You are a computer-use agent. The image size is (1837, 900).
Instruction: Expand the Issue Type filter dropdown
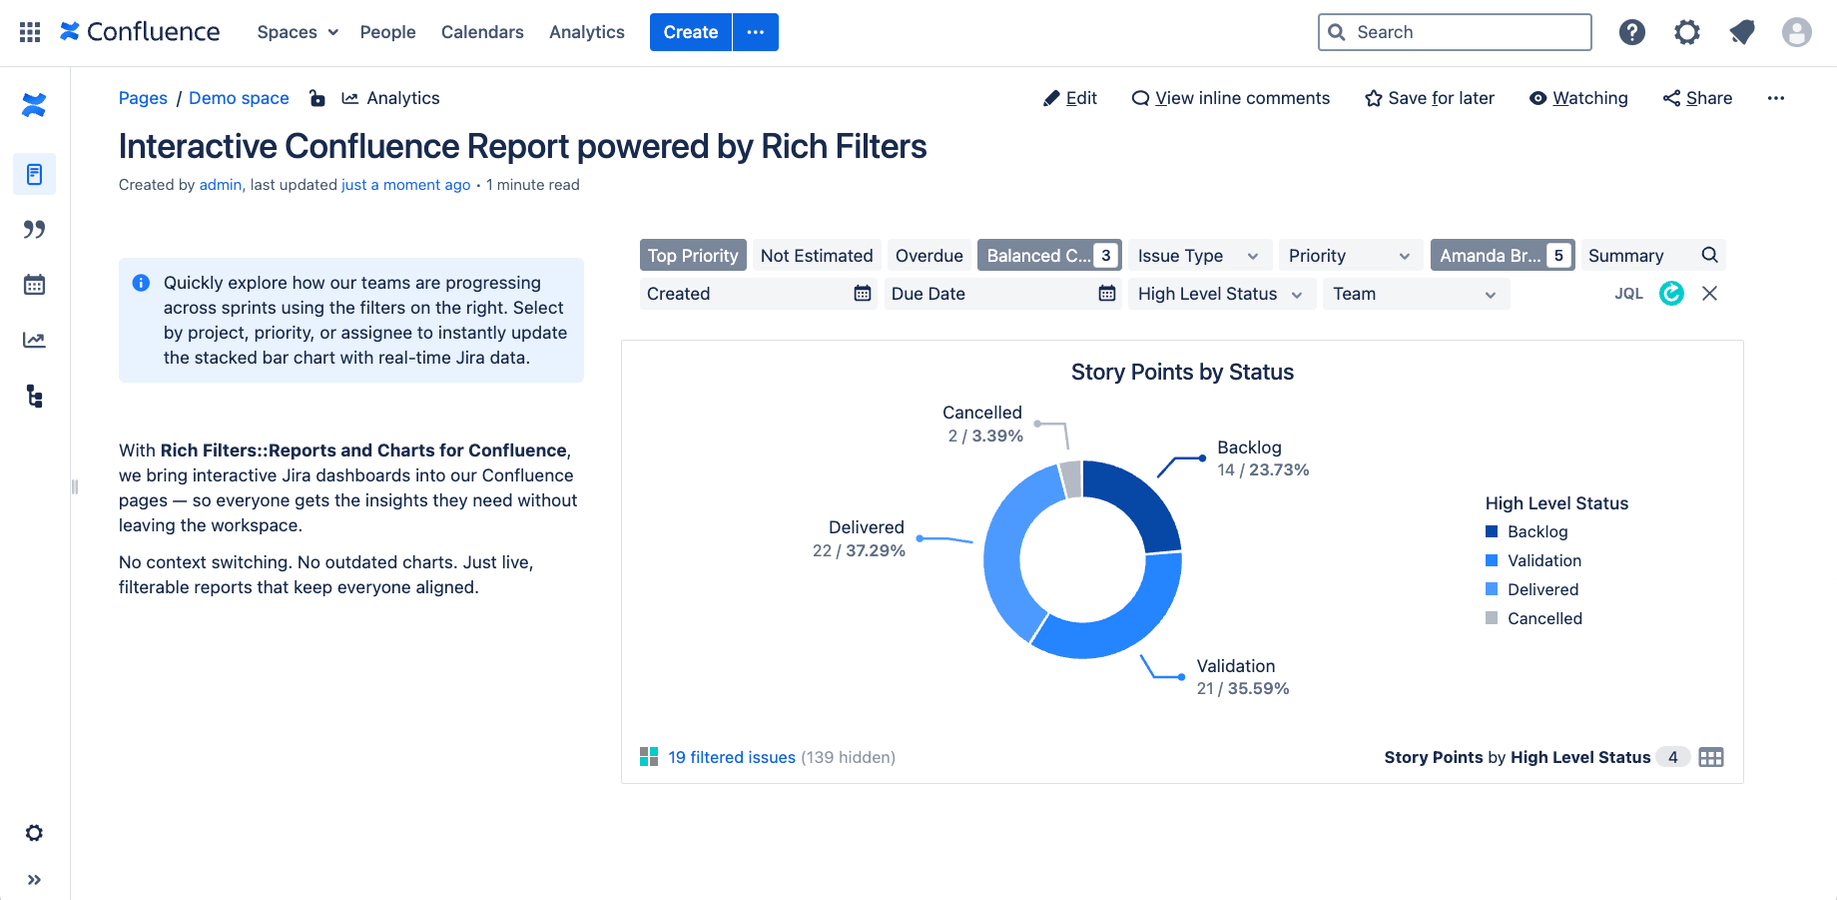coord(1199,255)
